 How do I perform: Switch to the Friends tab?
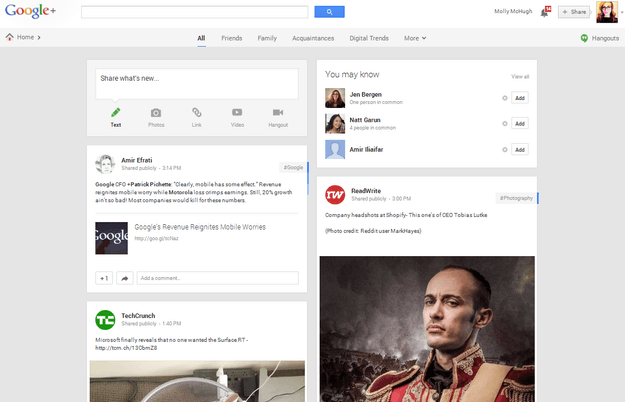point(232,38)
